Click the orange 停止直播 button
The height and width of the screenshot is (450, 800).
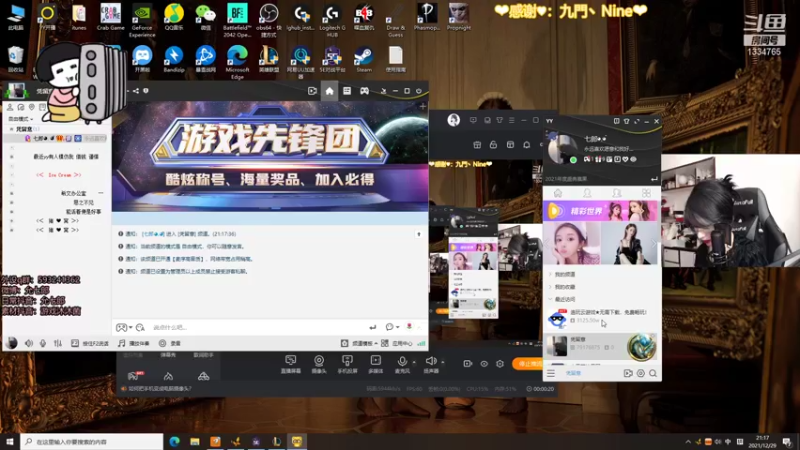point(528,364)
